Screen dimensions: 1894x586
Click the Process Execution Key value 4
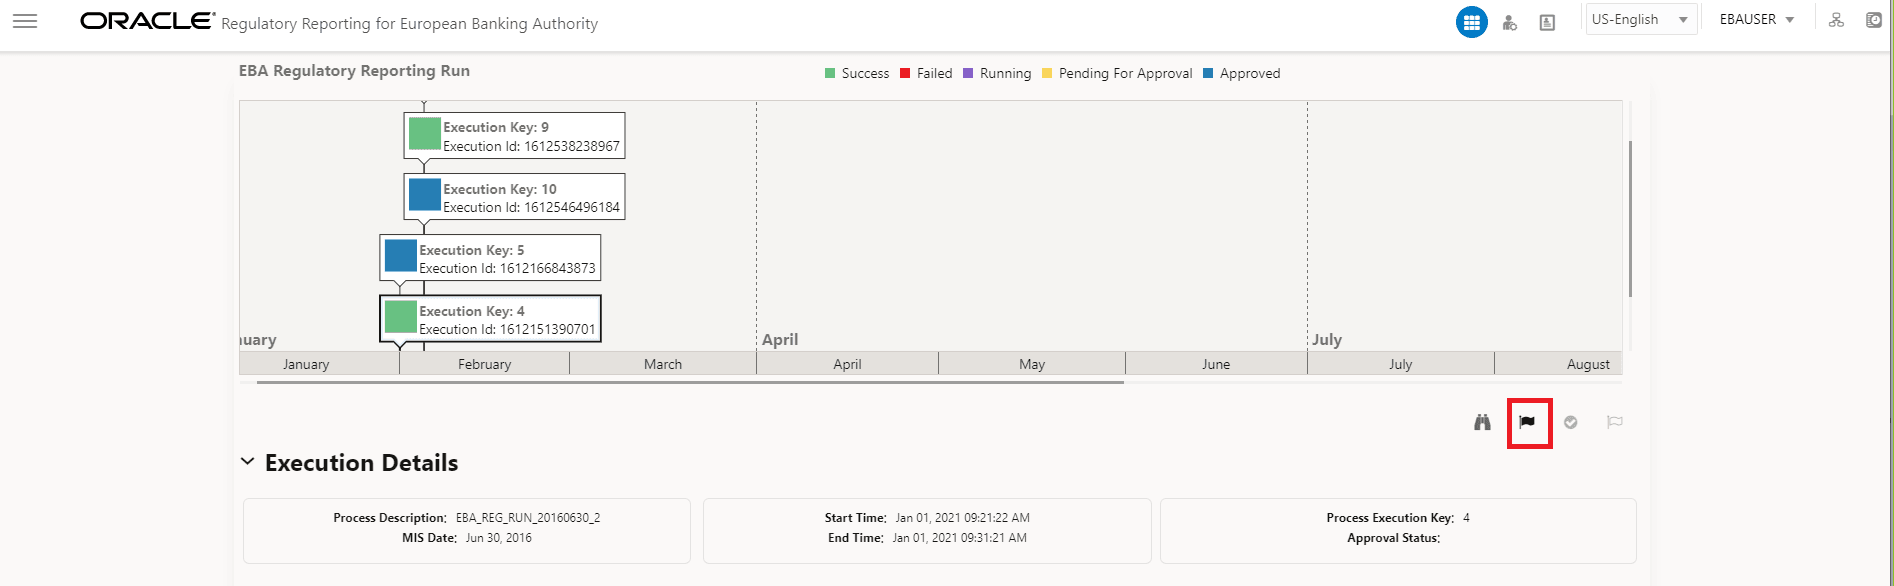[1466, 518]
